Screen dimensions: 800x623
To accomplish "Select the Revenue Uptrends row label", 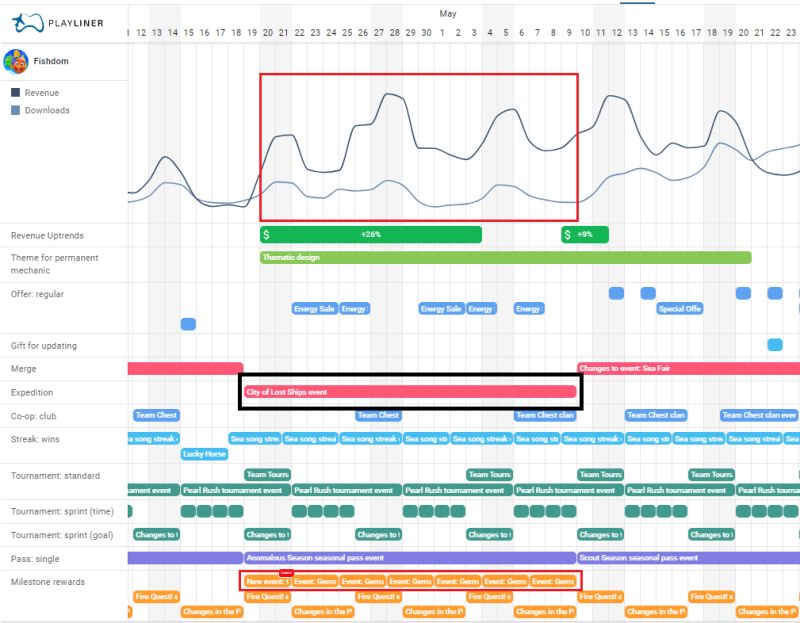I will coord(47,236).
